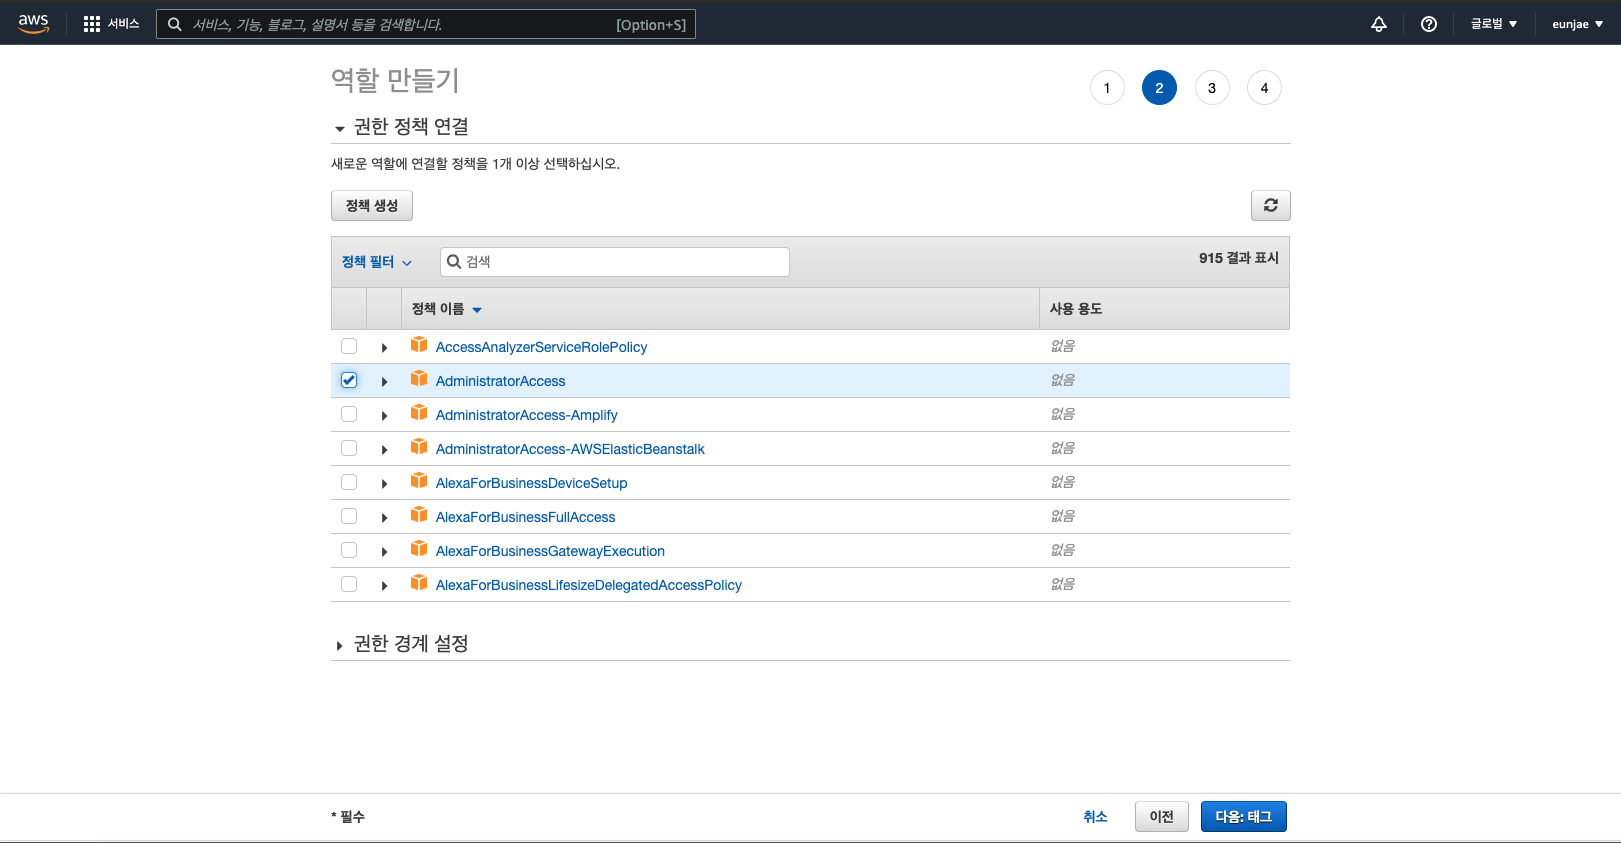Viewport: 1621px width, 843px height.
Task: Go to wizard step 1
Action: (1107, 88)
